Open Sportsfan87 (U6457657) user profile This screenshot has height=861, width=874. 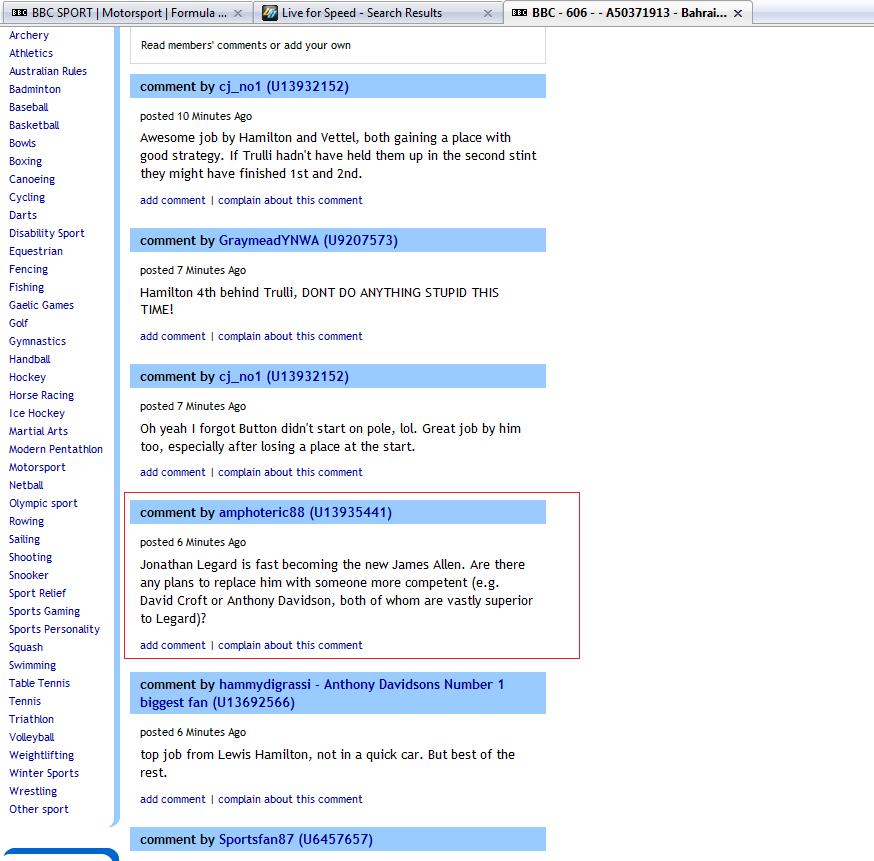[x=295, y=839]
